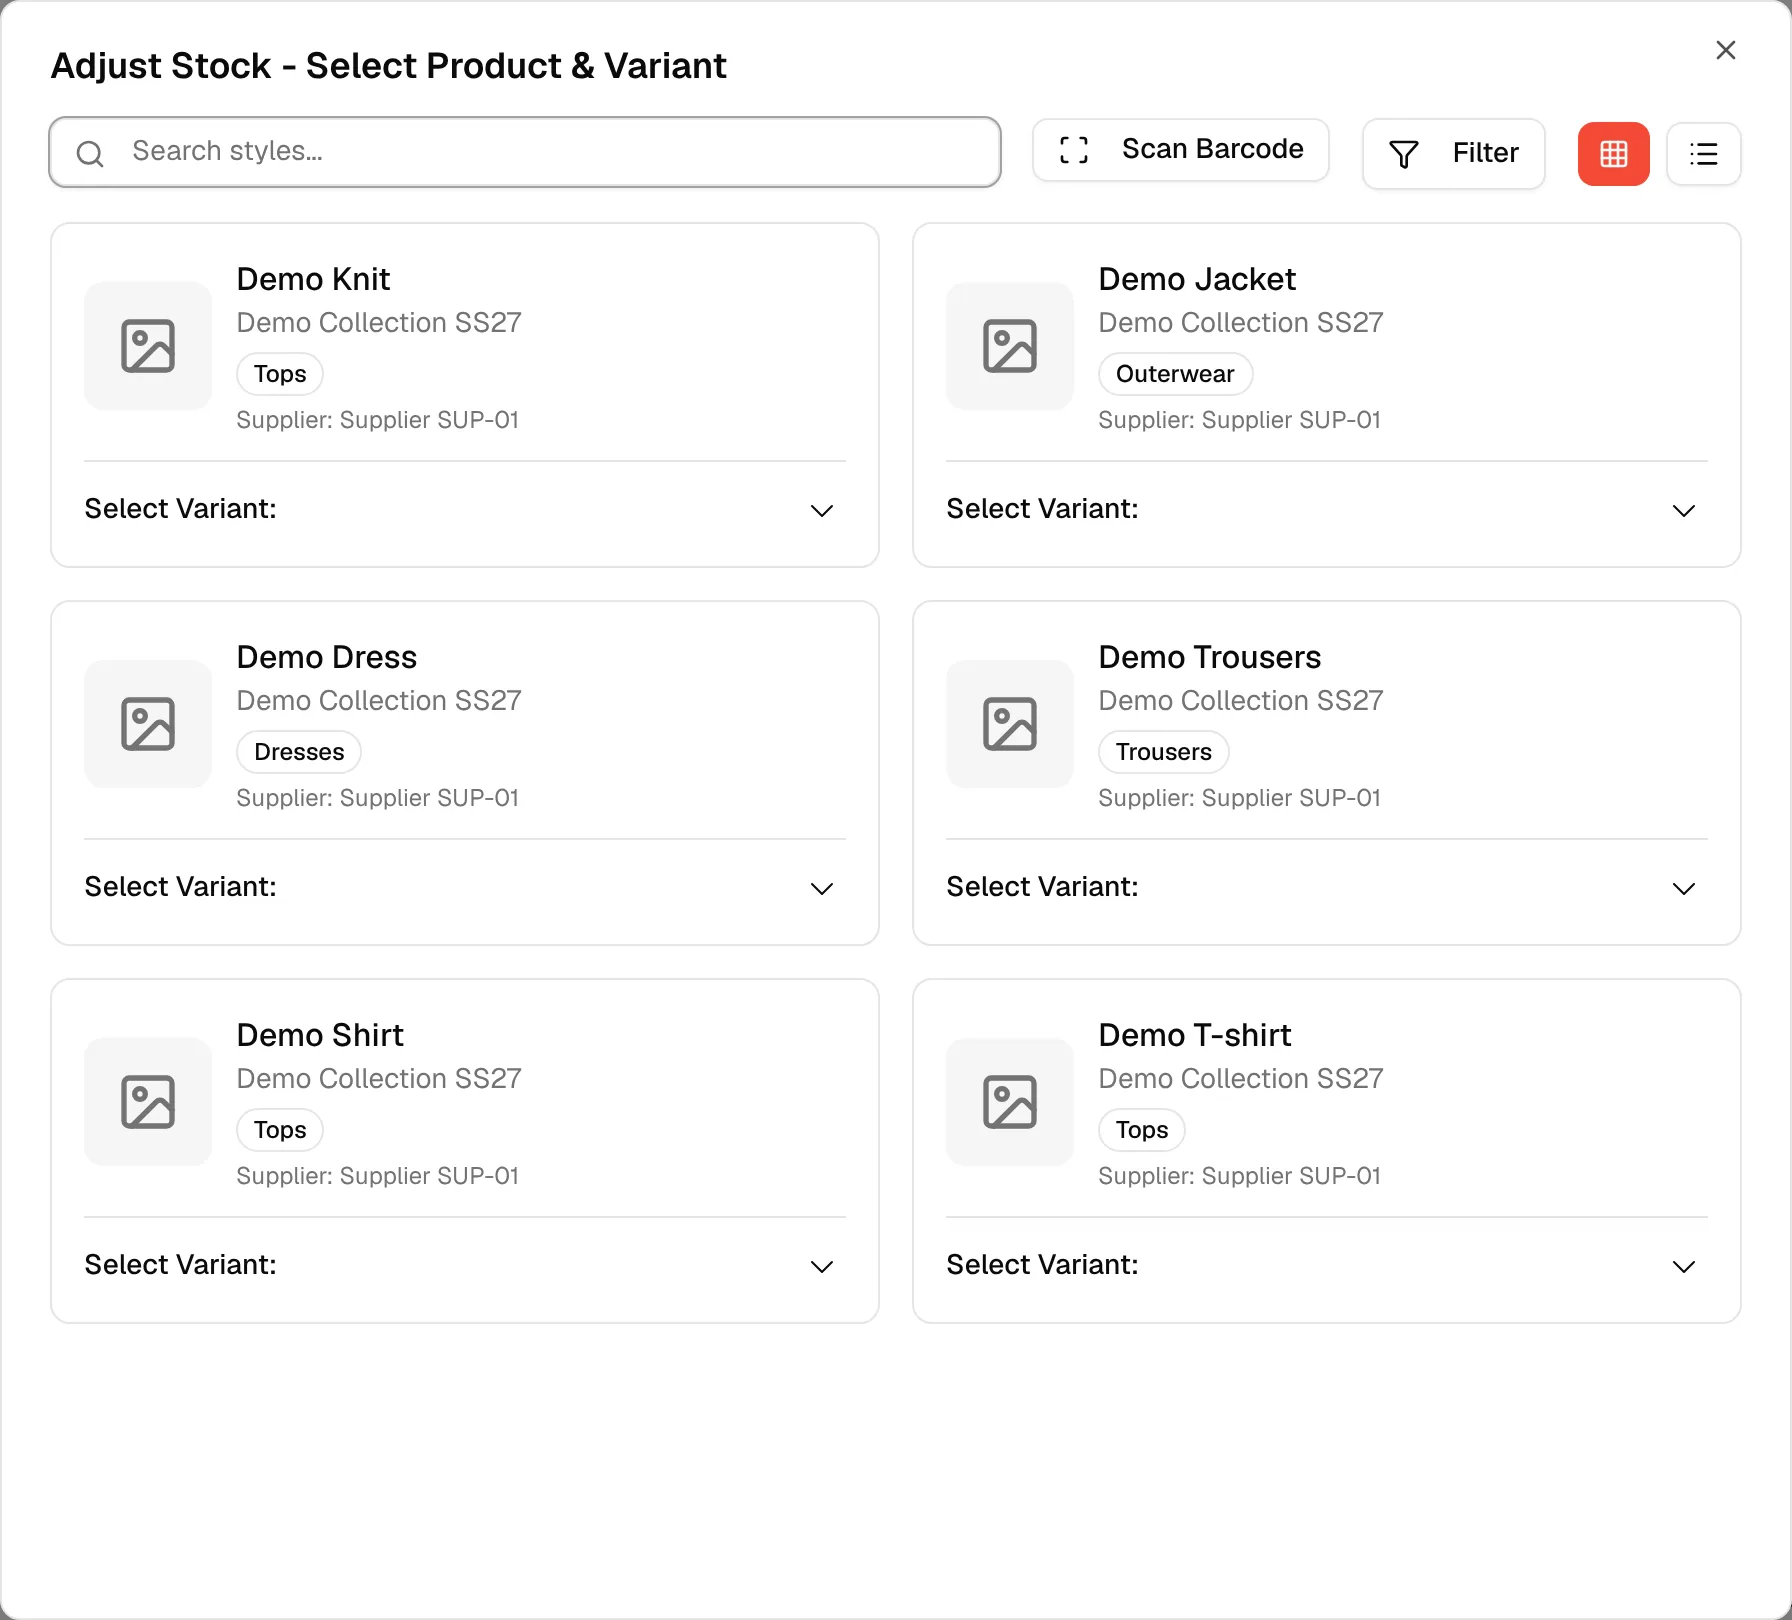This screenshot has width=1792, height=1620.
Task: Select the Demo T-shirt title
Action: (x=1195, y=1035)
